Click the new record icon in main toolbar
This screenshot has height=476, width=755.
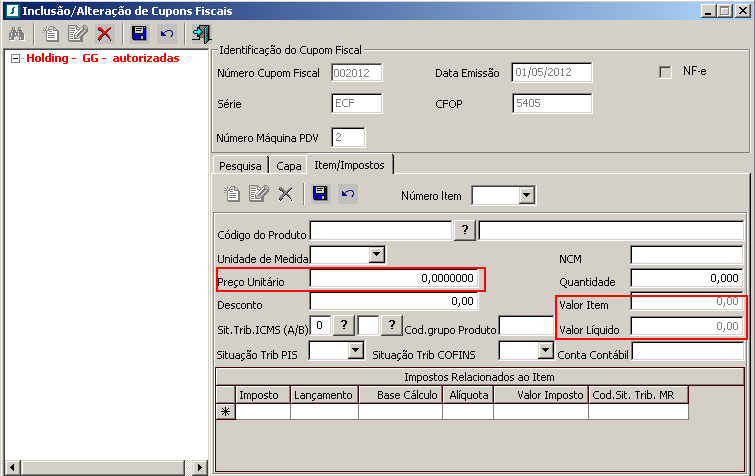click(x=51, y=34)
